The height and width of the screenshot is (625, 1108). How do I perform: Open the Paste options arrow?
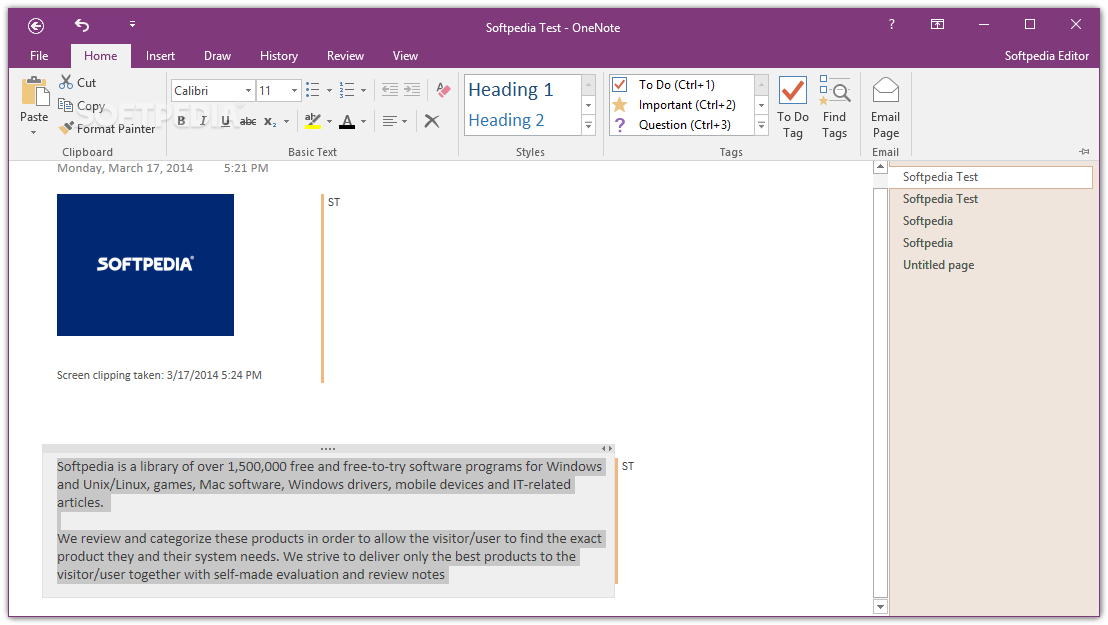[33, 132]
